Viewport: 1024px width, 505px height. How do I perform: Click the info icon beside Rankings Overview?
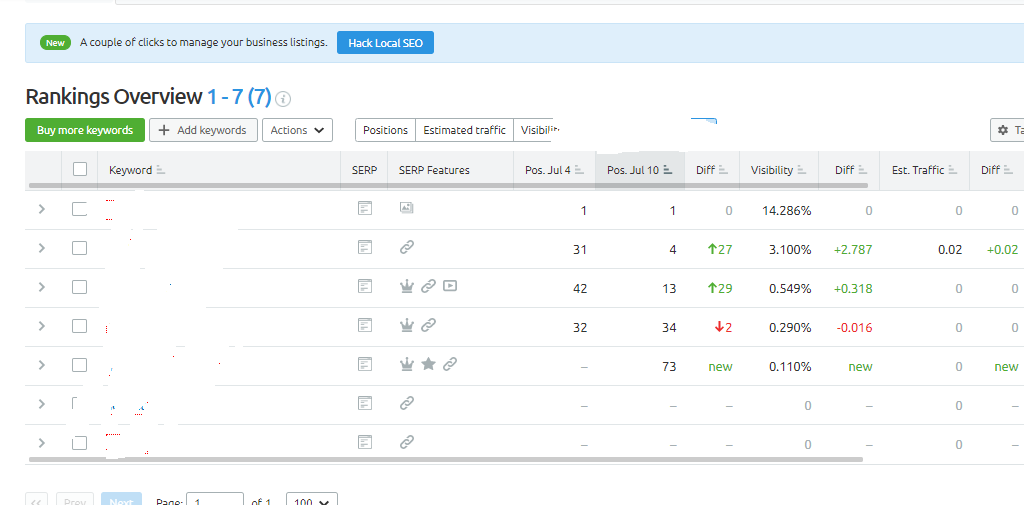pyautogui.click(x=283, y=99)
